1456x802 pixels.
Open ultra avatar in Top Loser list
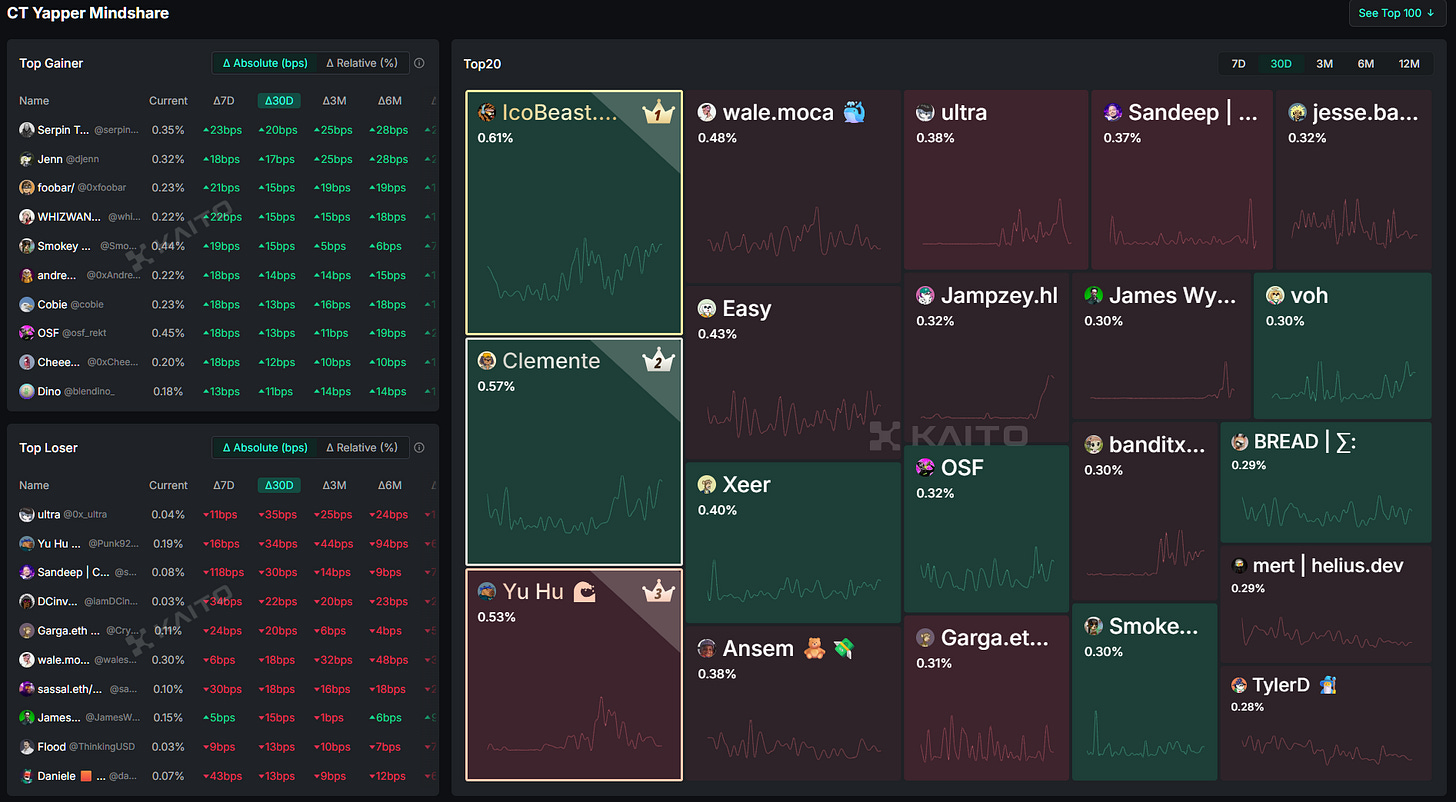(27, 514)
